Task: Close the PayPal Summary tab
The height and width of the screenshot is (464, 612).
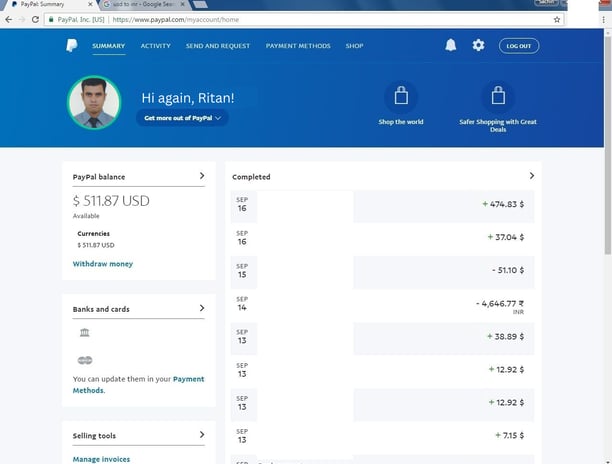Action: [x=90, y=4]
